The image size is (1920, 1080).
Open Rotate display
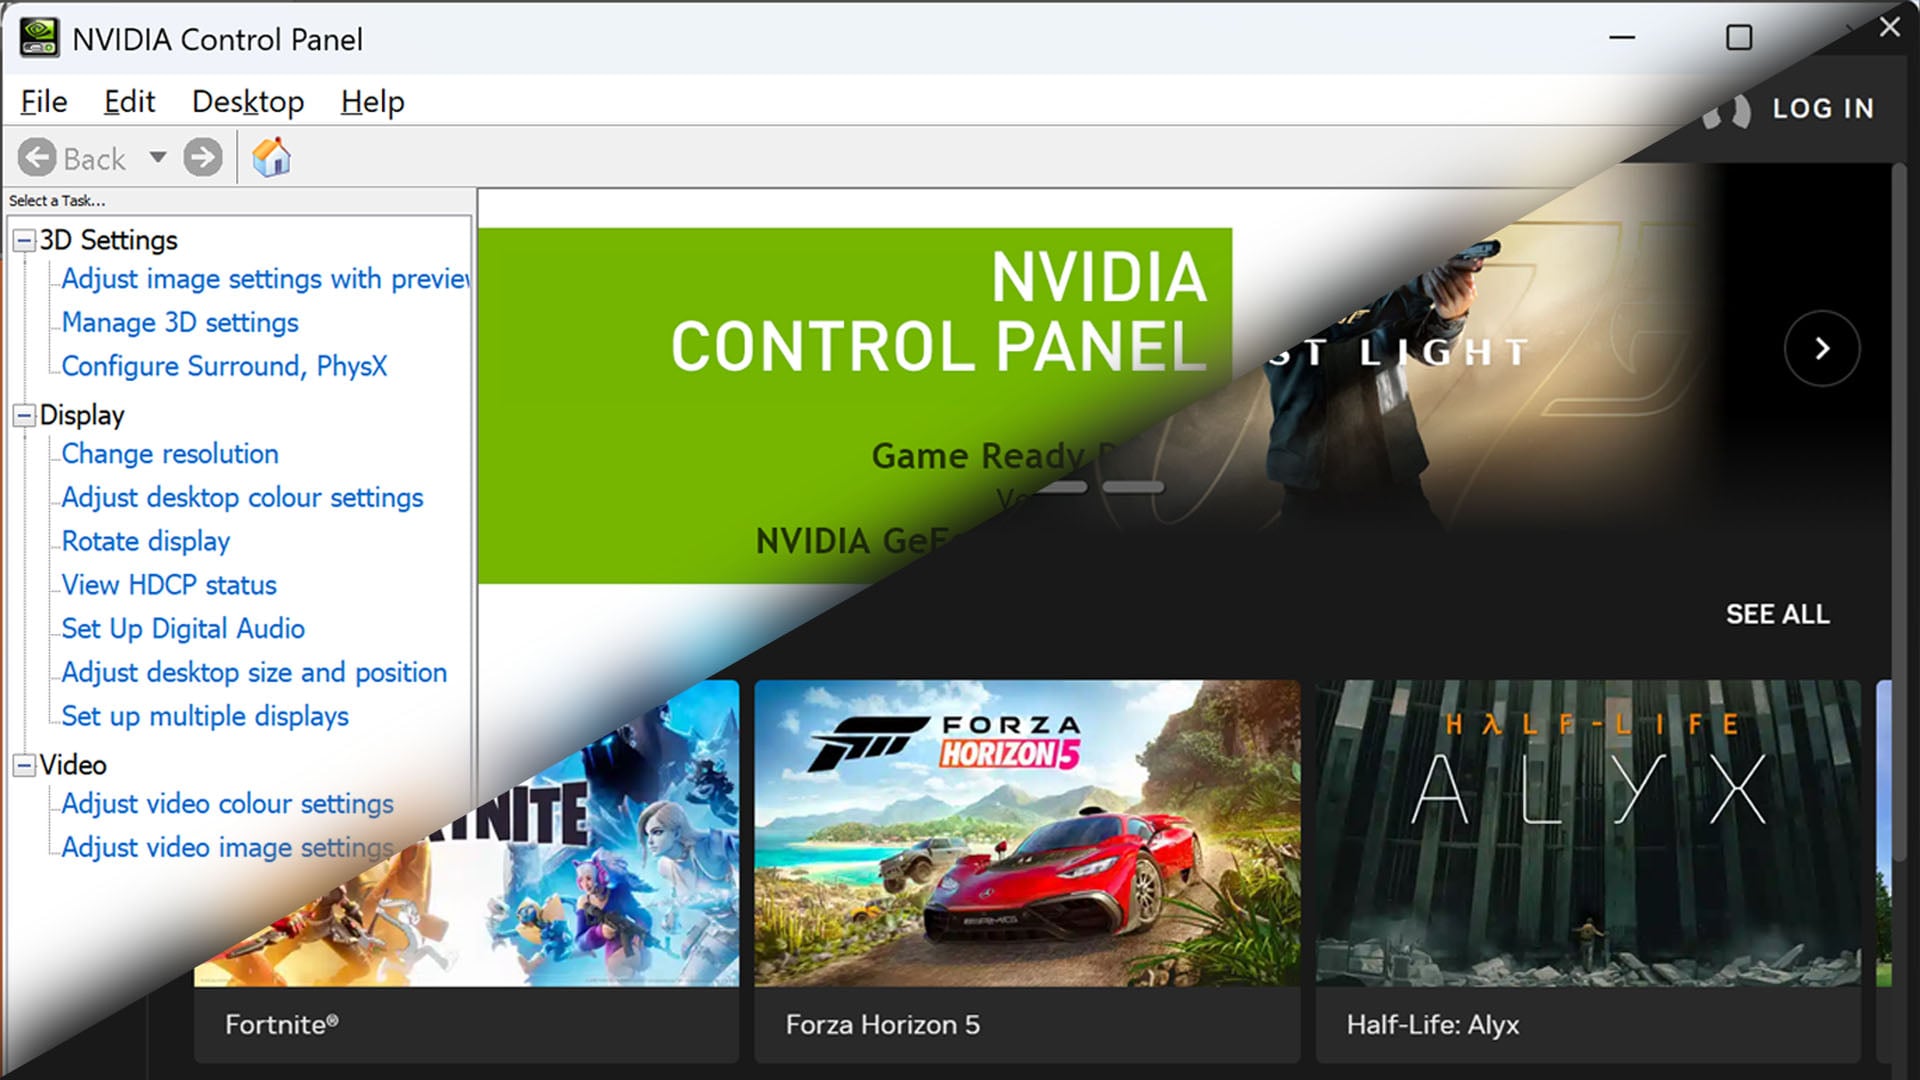[146, 542]
